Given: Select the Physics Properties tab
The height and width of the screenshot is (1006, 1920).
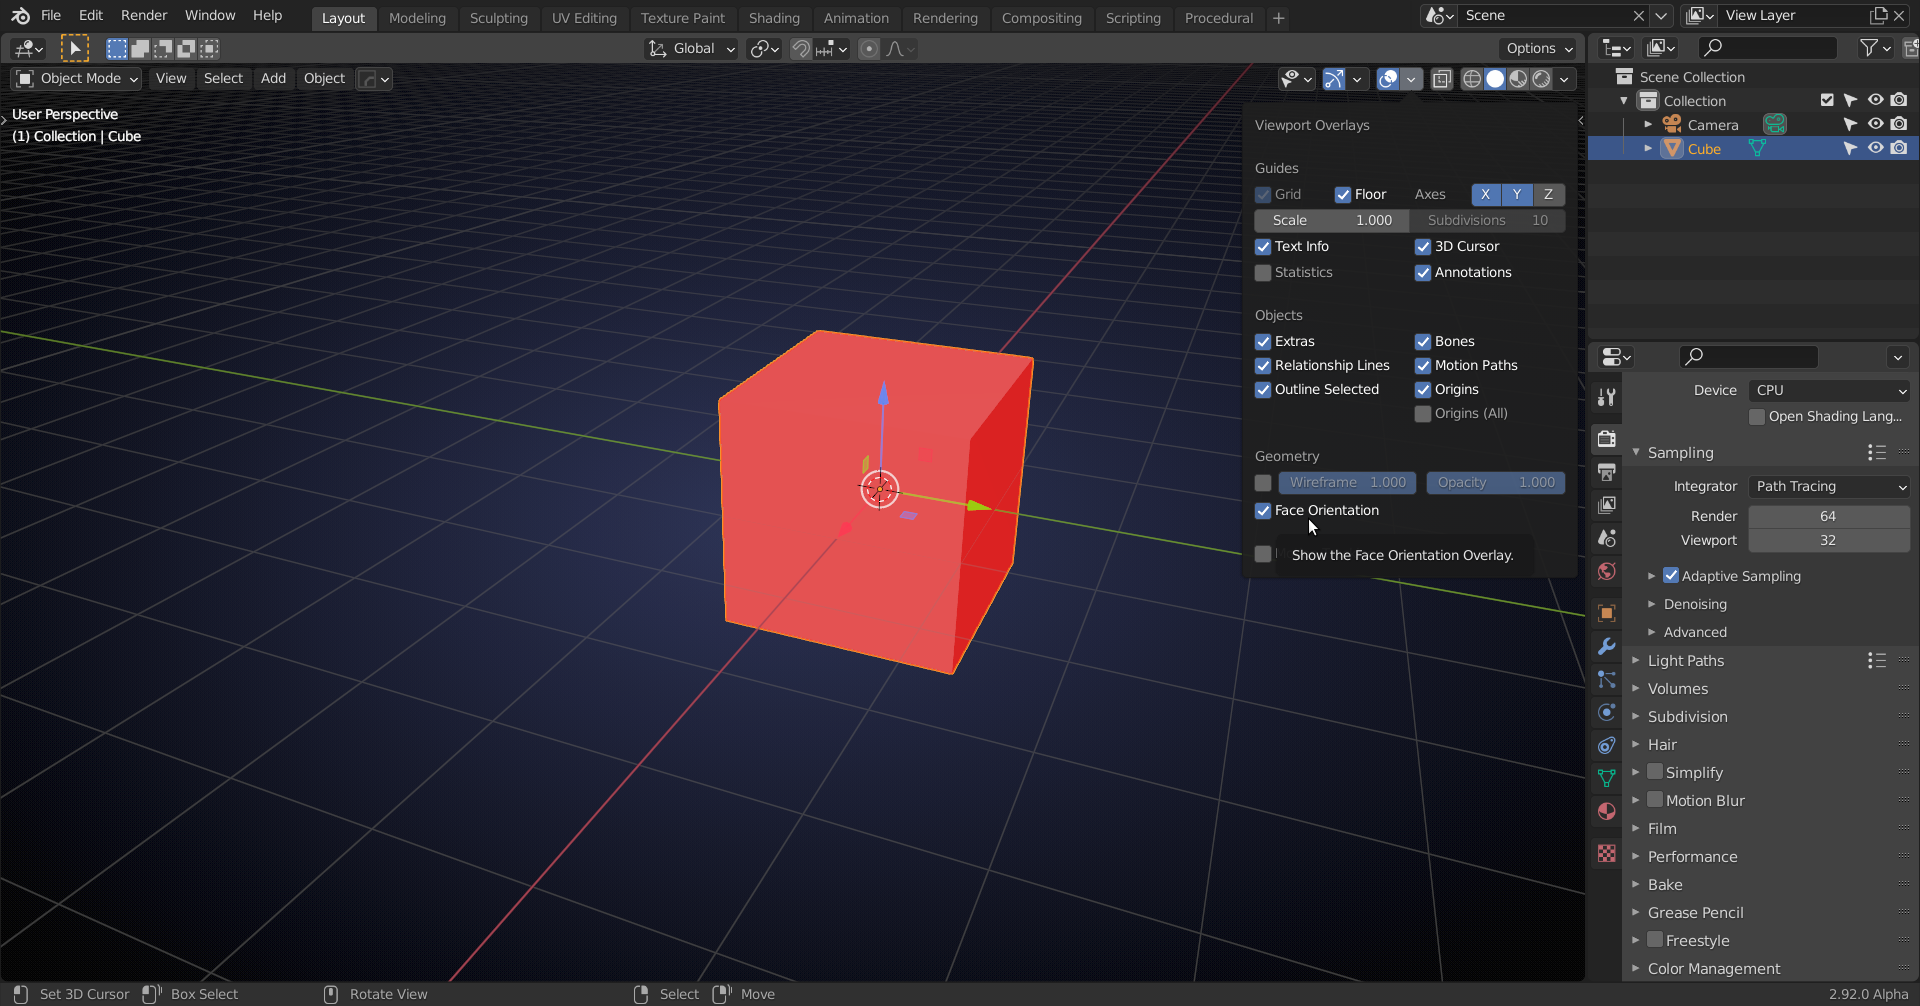Looking at the screenshot, I should point(1606,712).
